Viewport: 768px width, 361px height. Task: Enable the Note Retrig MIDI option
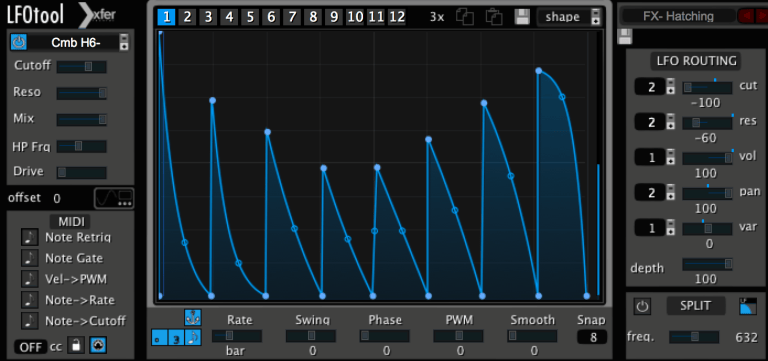[29, 238]
